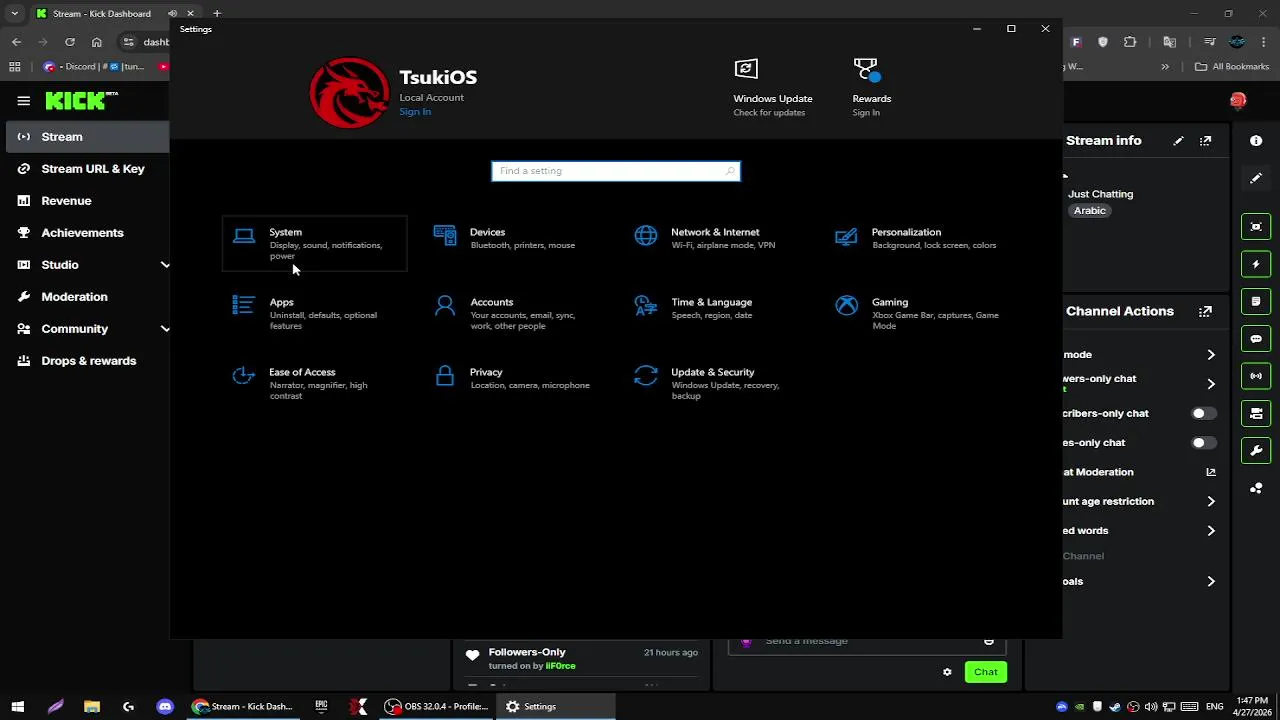Viewport: 1280px width, 720px height.
Task: Focus the Find a setting search box
Action: pyautogui.click(x=616, y=171)
